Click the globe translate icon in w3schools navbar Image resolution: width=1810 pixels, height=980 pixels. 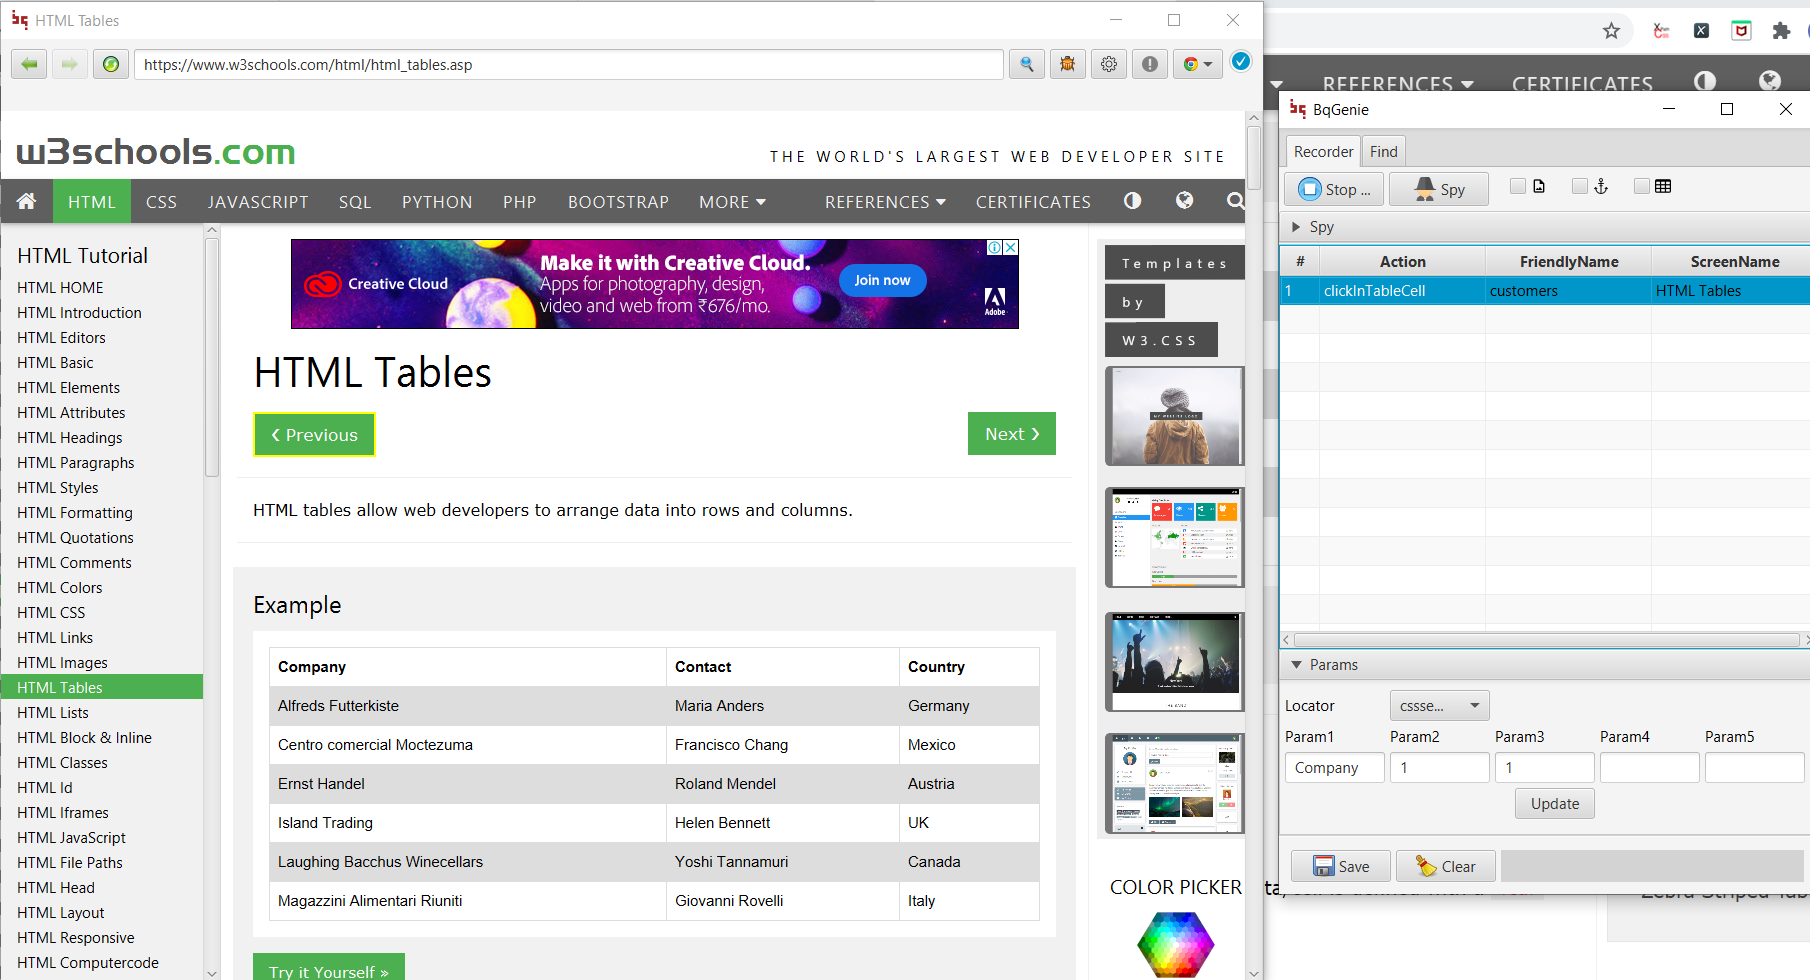pyautogui.click(x=1185, y=200)
